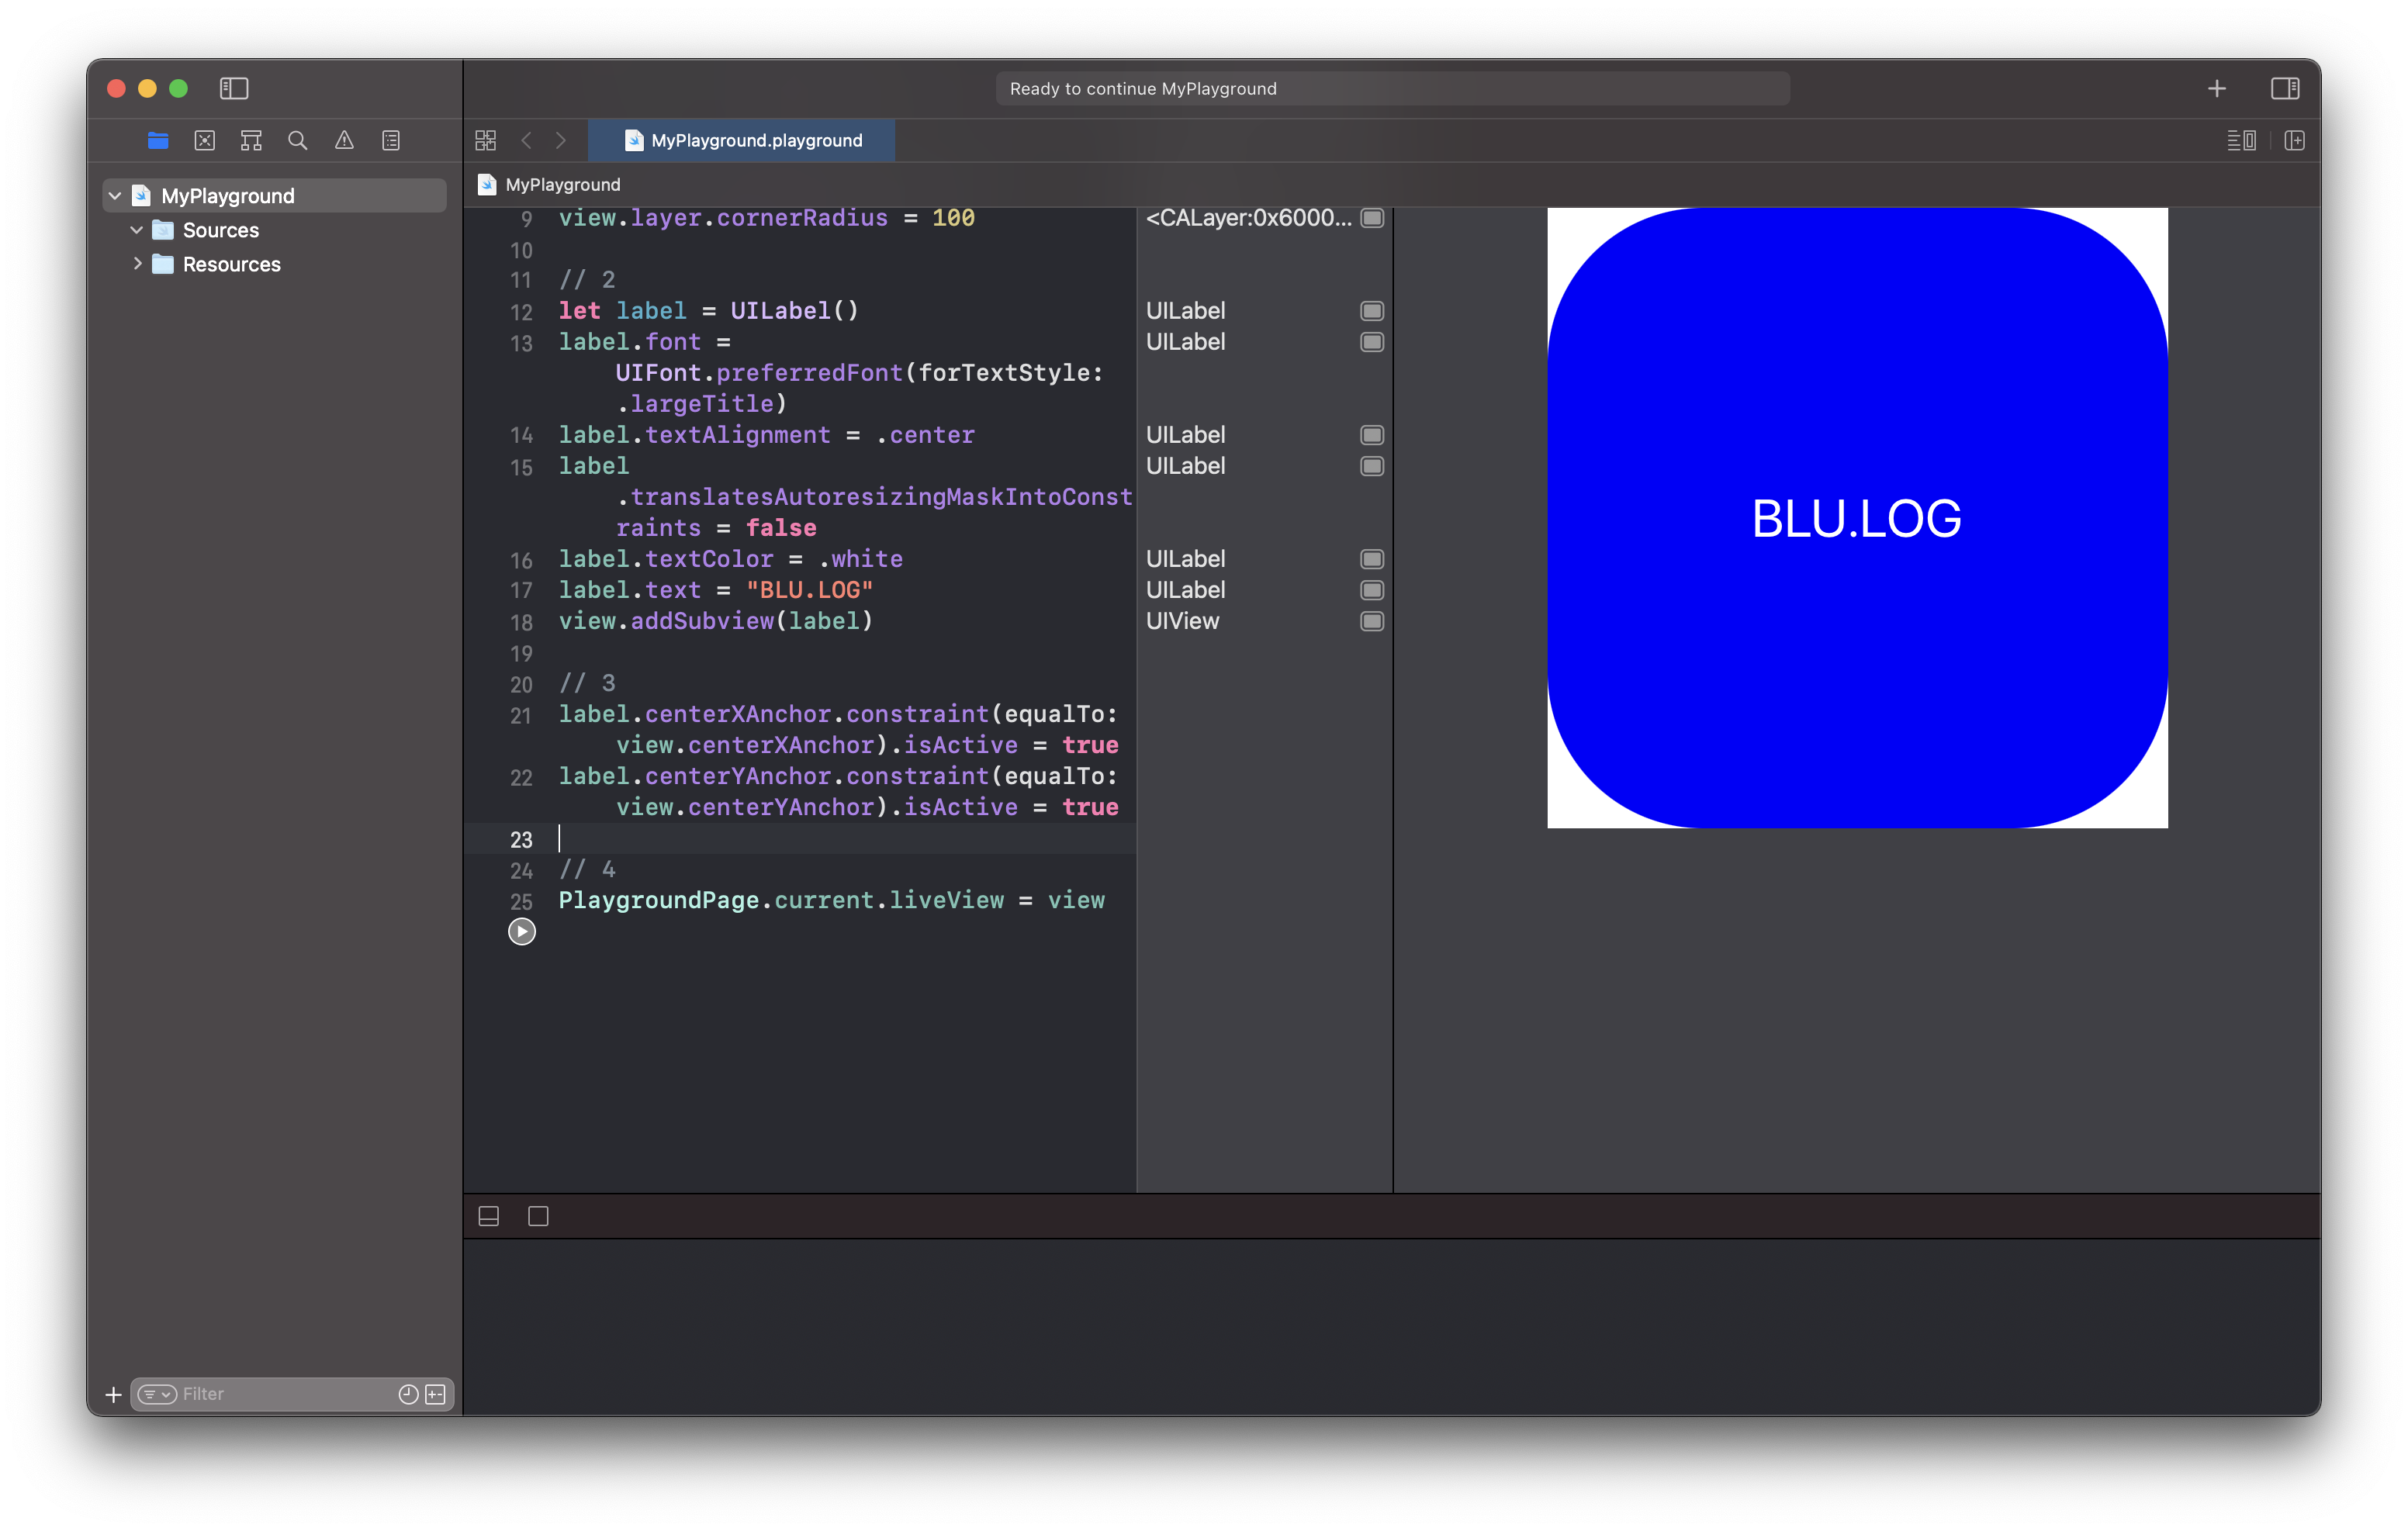Click the blue BLU.LOG live view
2408x1531 pixels.
(x=1857, y=517)
